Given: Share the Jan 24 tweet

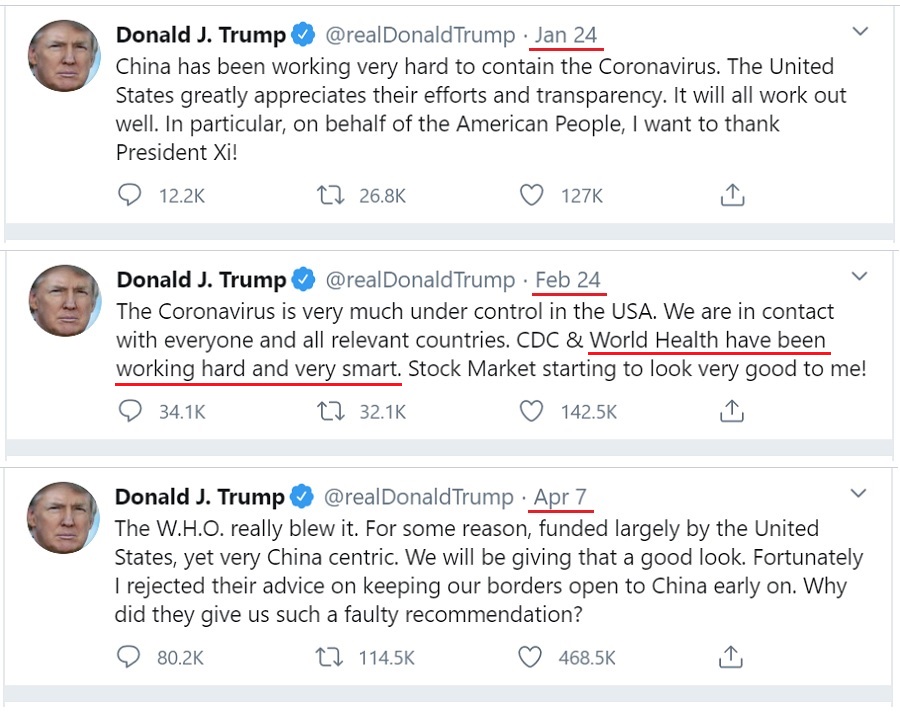Looking at the screenshot, I should (733, 195).
